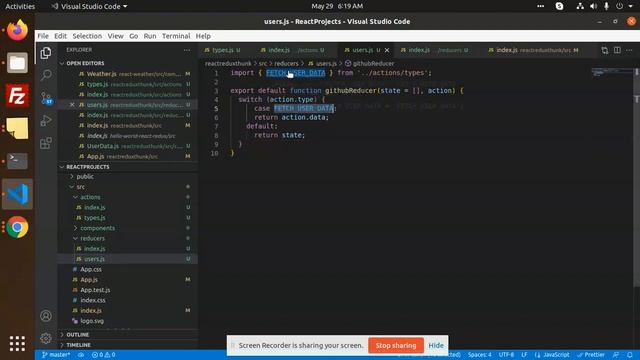Open the Edit menu
This screenshot has height=360, width=640.
click(x=60, y=36)
